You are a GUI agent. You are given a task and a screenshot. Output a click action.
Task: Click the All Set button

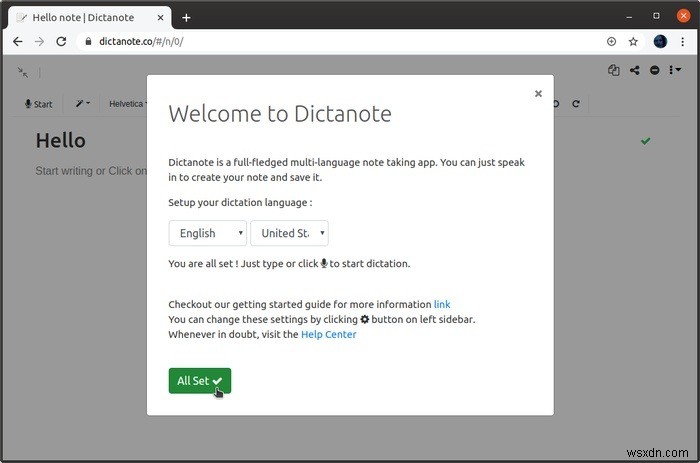(x=200, y=381)
